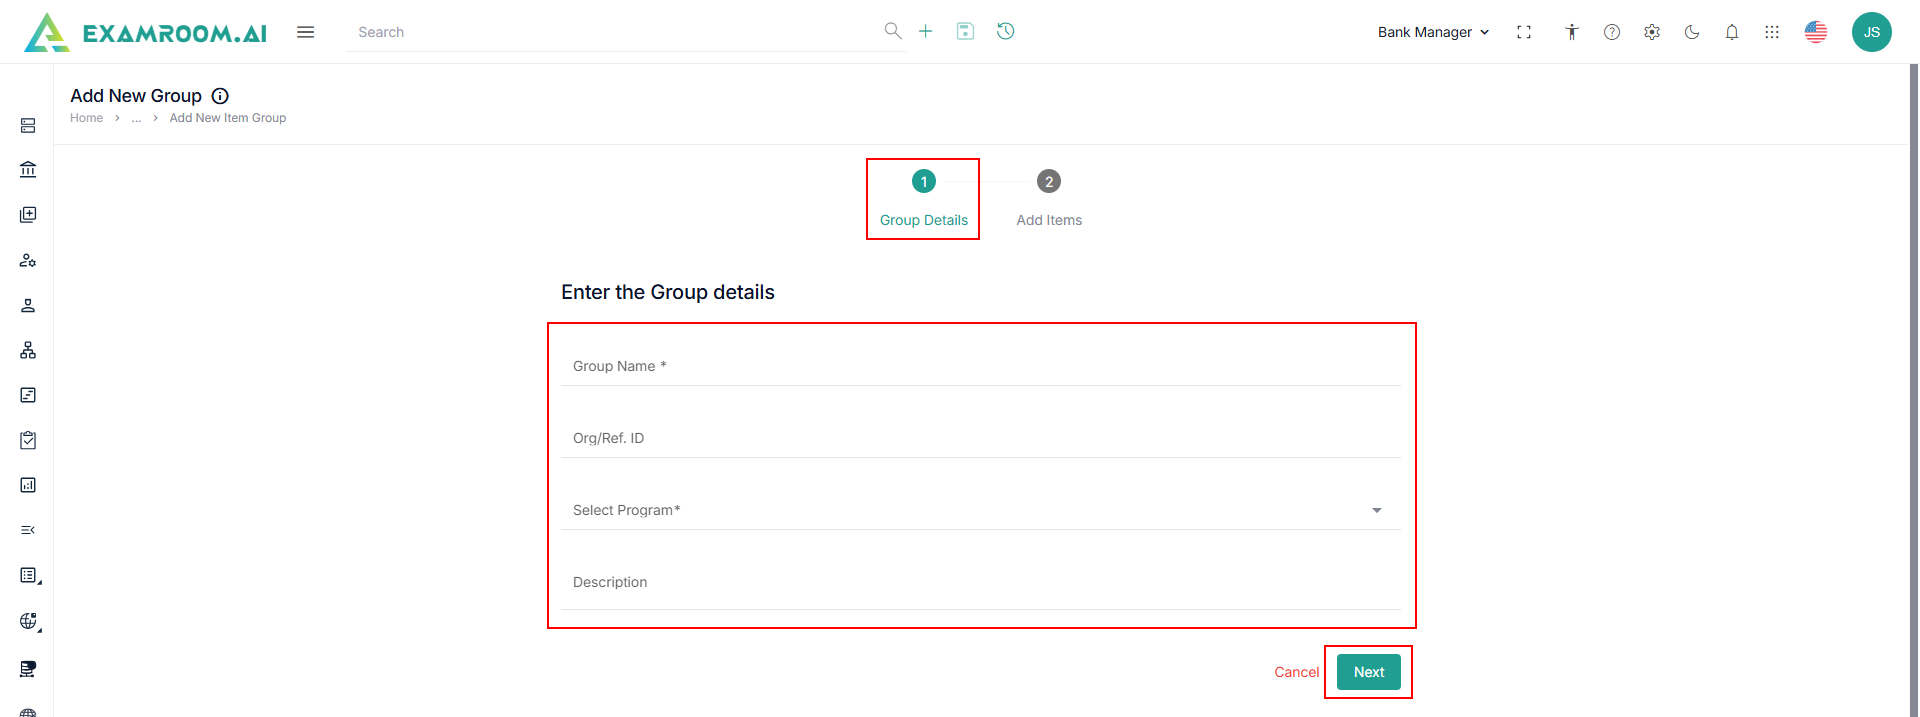1920x717 pixels.
Task: Click the Next button
Action: point(1369,672)
